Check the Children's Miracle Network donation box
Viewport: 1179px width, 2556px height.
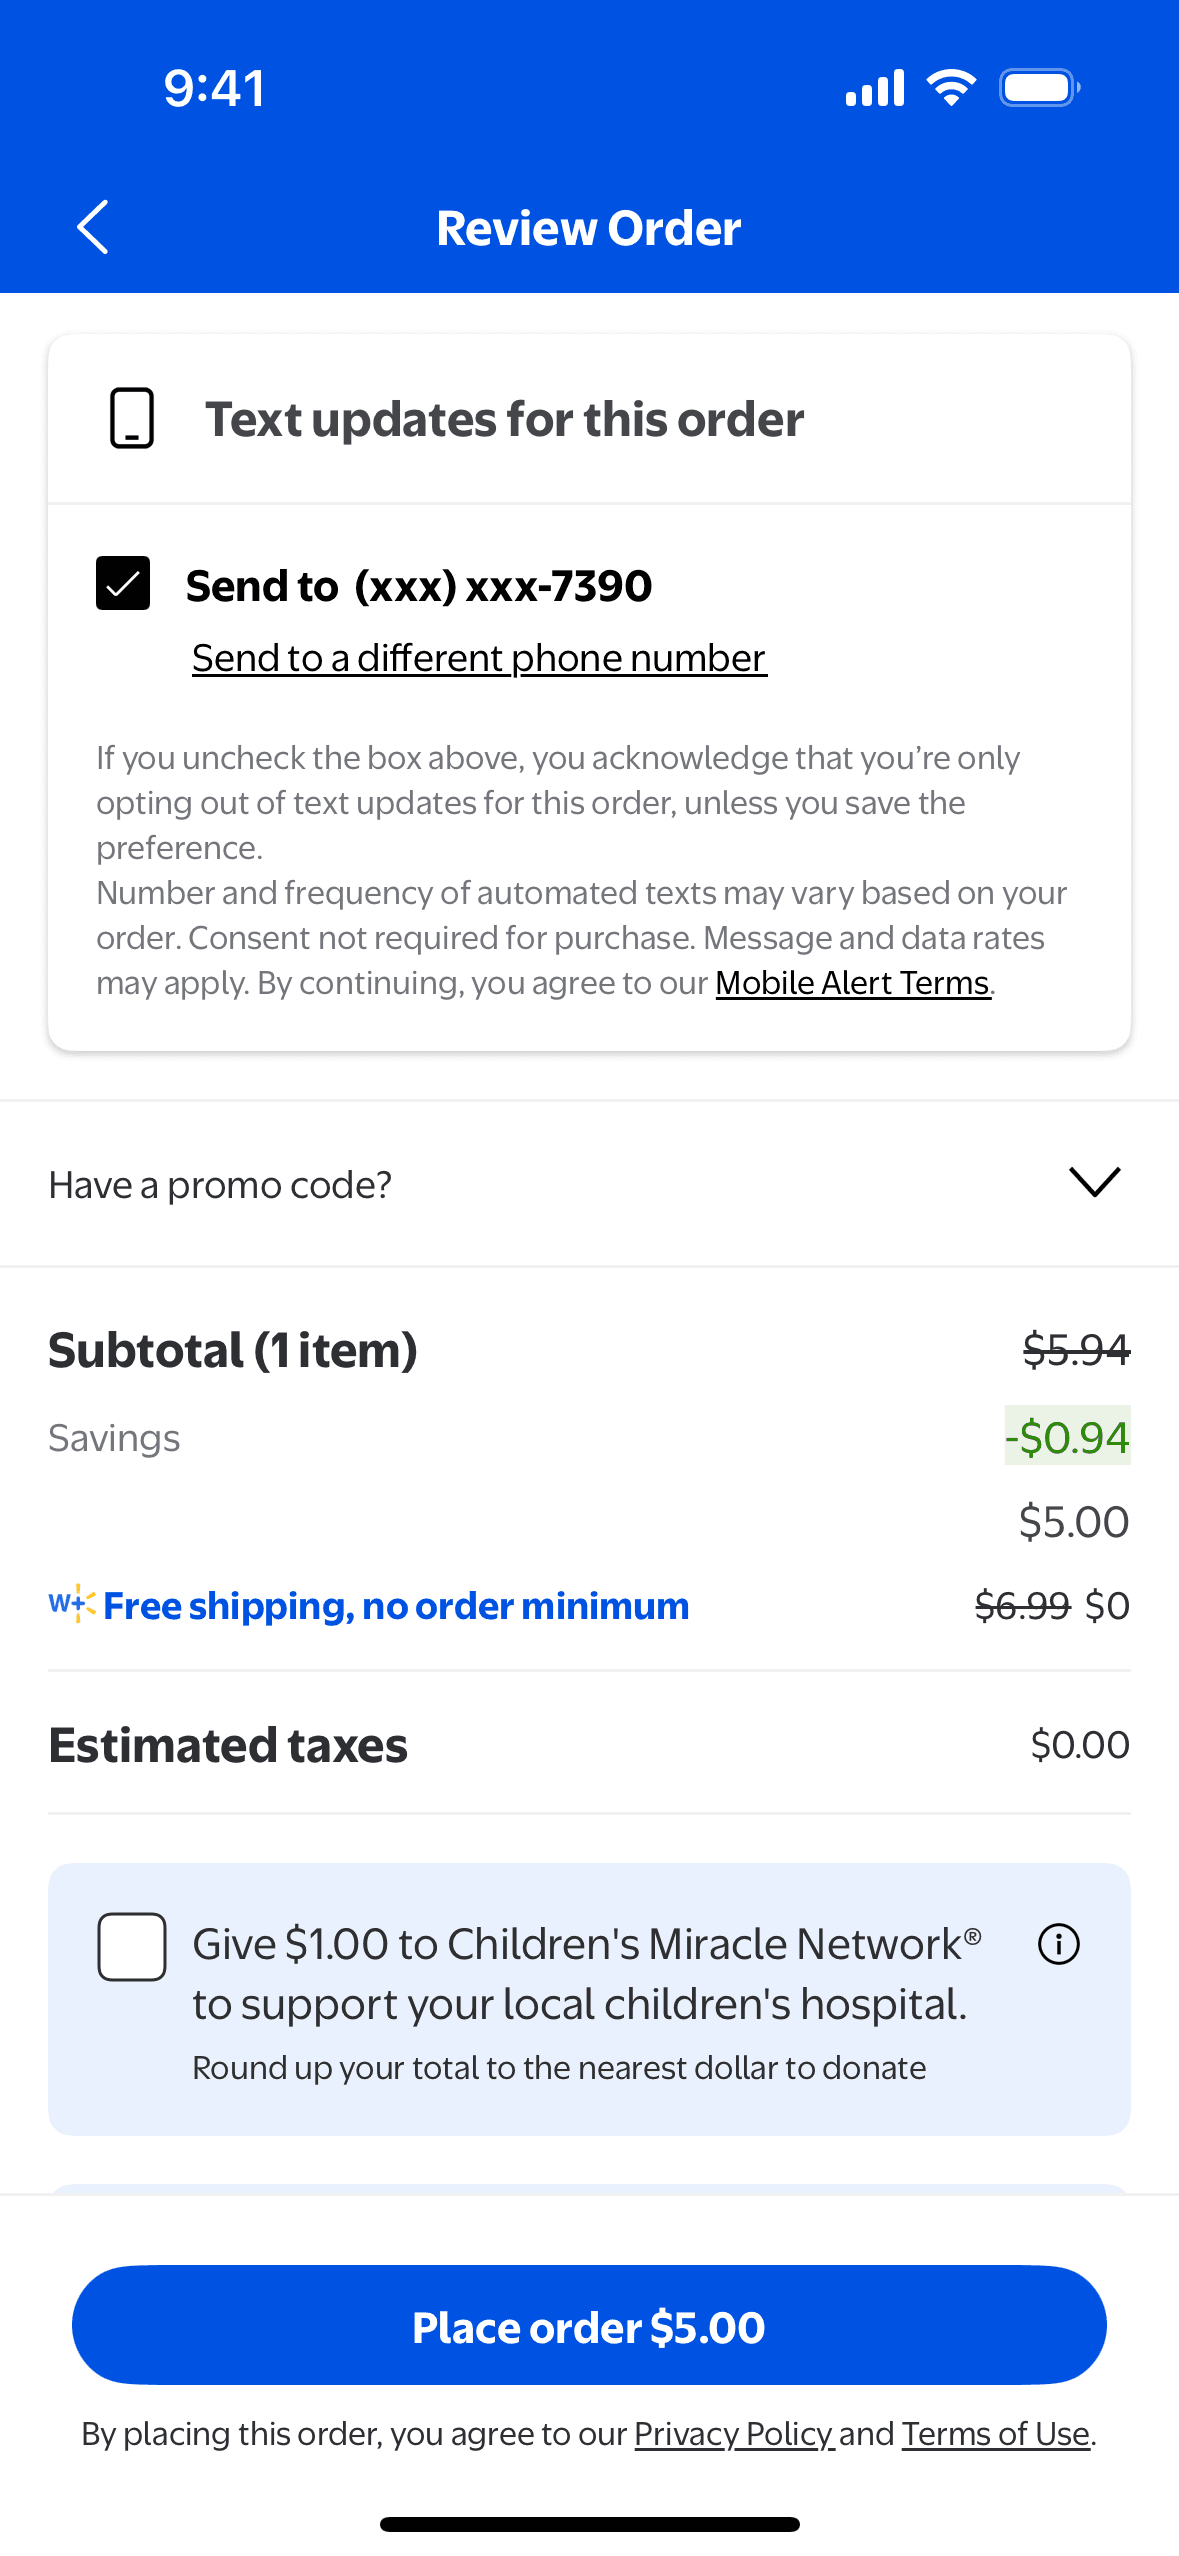coord(131,1946)
